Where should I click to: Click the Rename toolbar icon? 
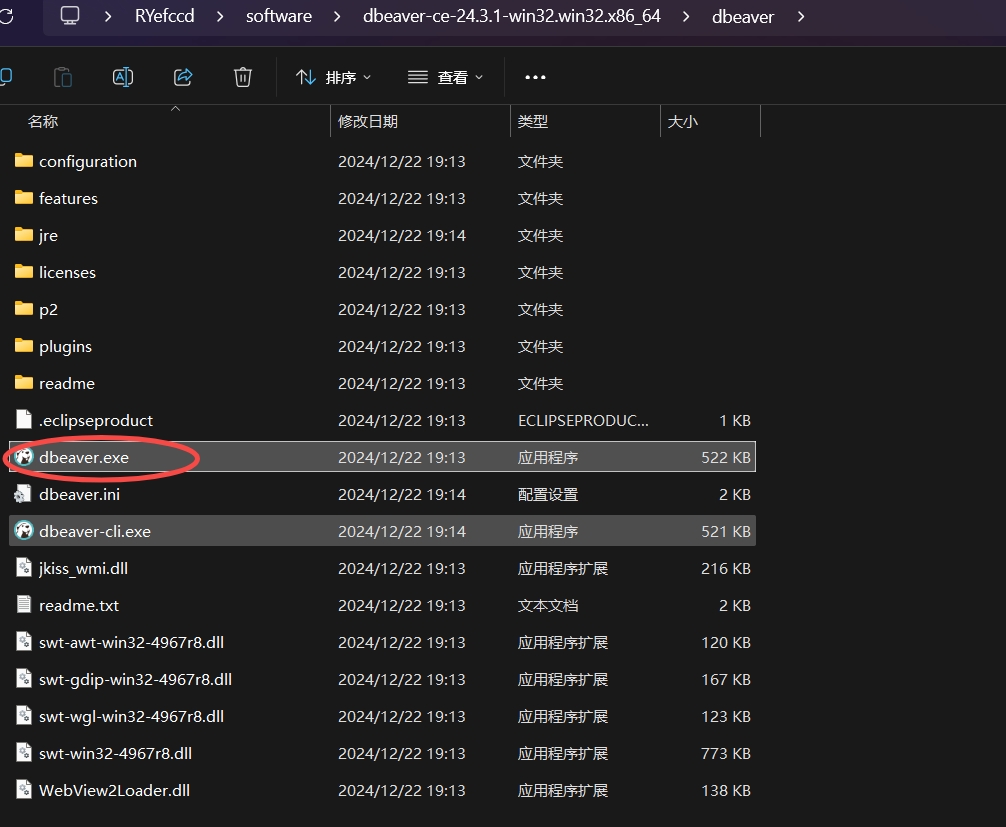click(x=123, y=77)
